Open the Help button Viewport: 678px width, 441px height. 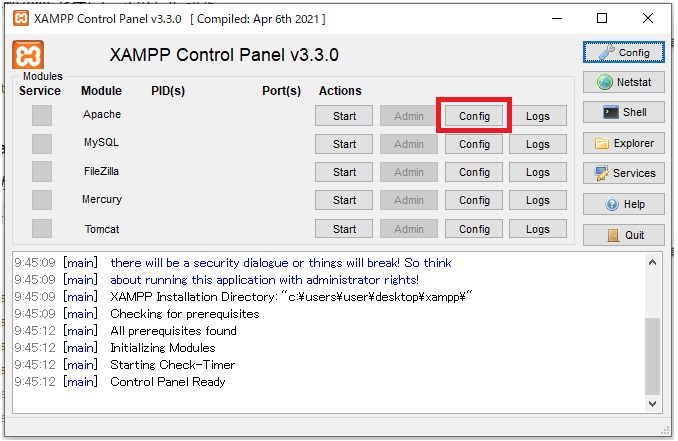(623, 204)
